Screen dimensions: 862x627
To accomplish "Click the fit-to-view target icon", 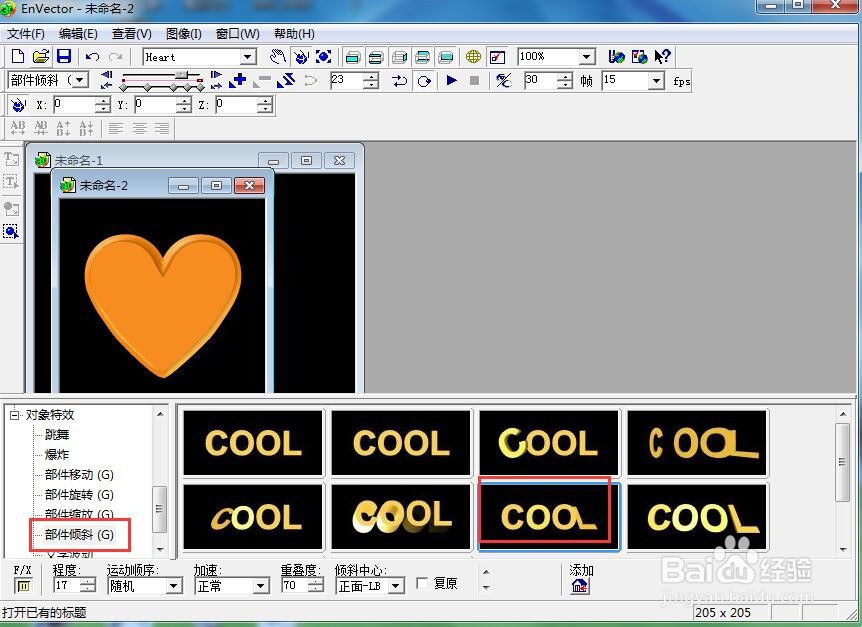I will (324, 57).
